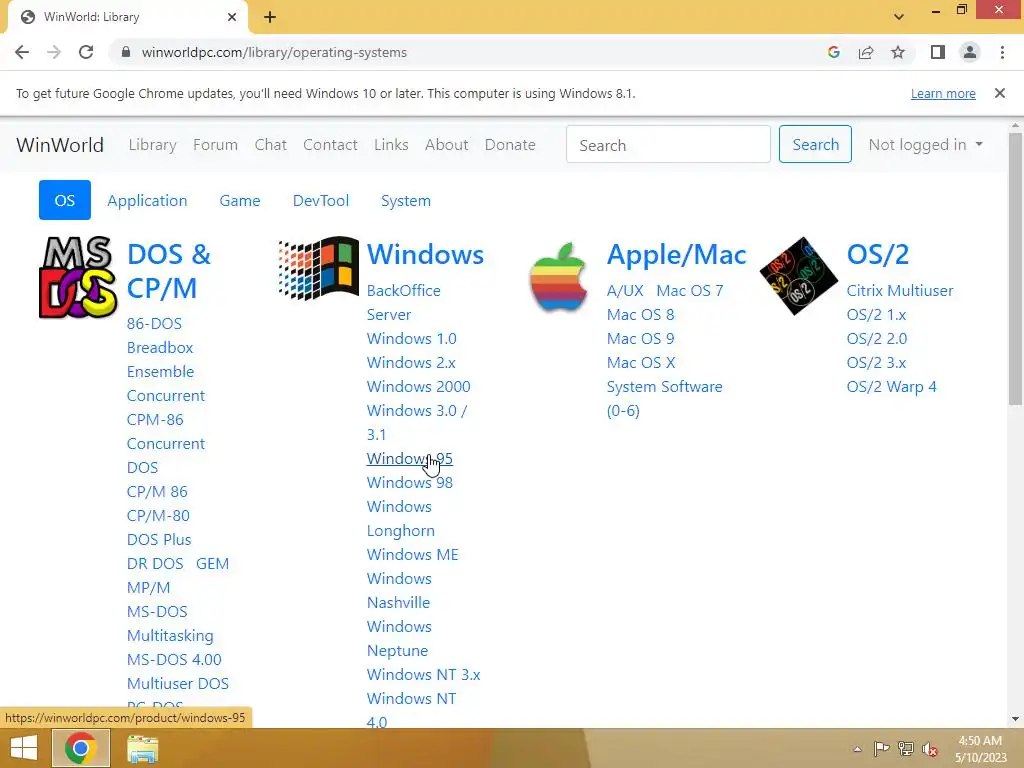Image resolution: width=1024 pixels, height=768 pixels.
Task: Open the Mac OS X link
Action: click(x=641, y=362)
